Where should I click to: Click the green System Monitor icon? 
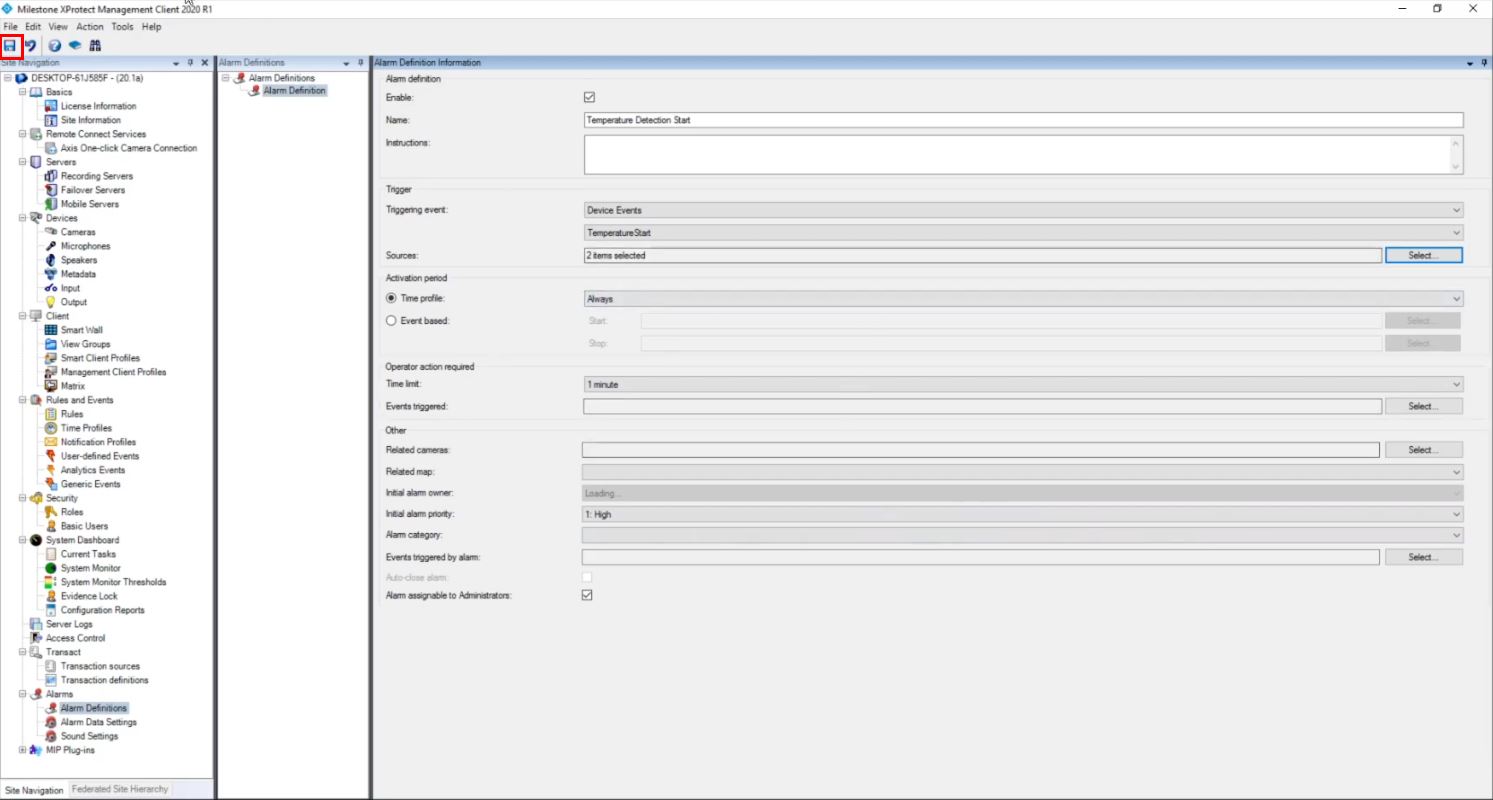coord(52,568)
